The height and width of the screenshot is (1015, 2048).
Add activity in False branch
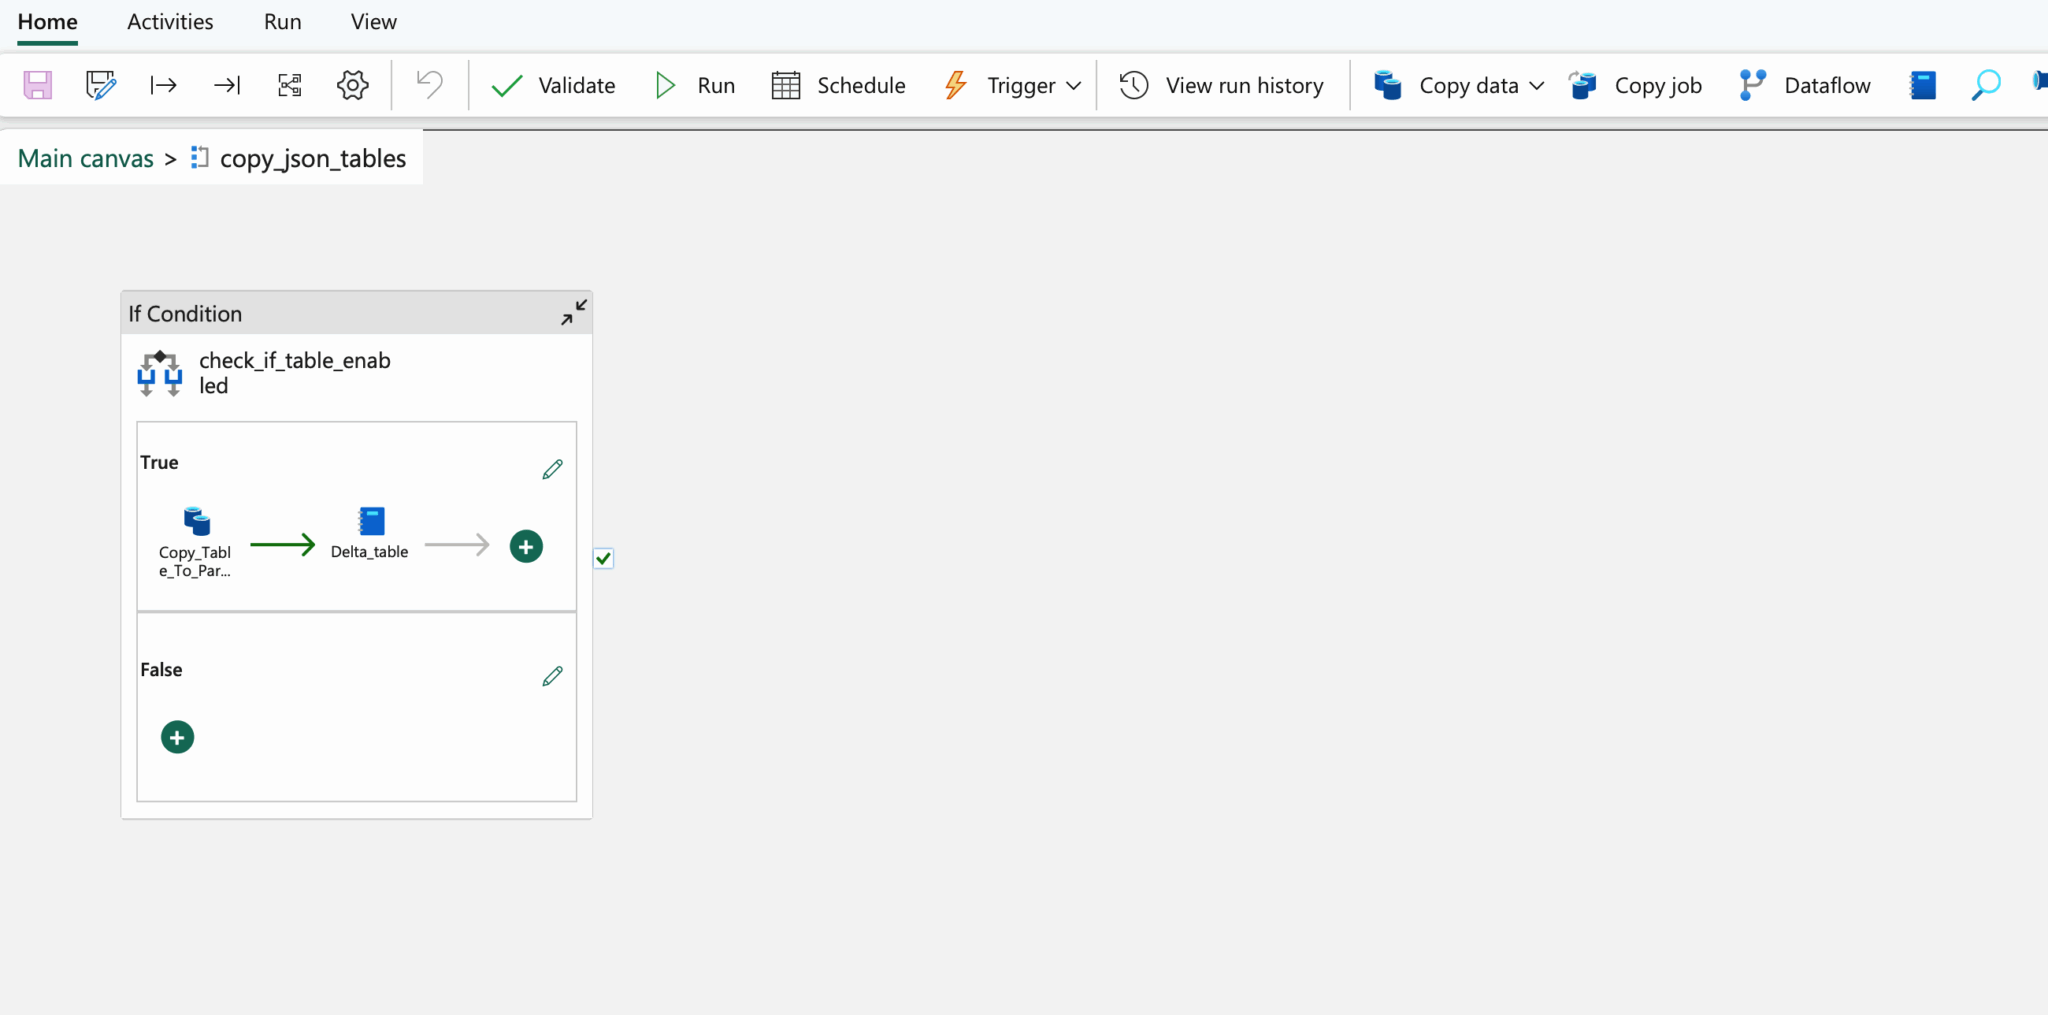(177, 738)
